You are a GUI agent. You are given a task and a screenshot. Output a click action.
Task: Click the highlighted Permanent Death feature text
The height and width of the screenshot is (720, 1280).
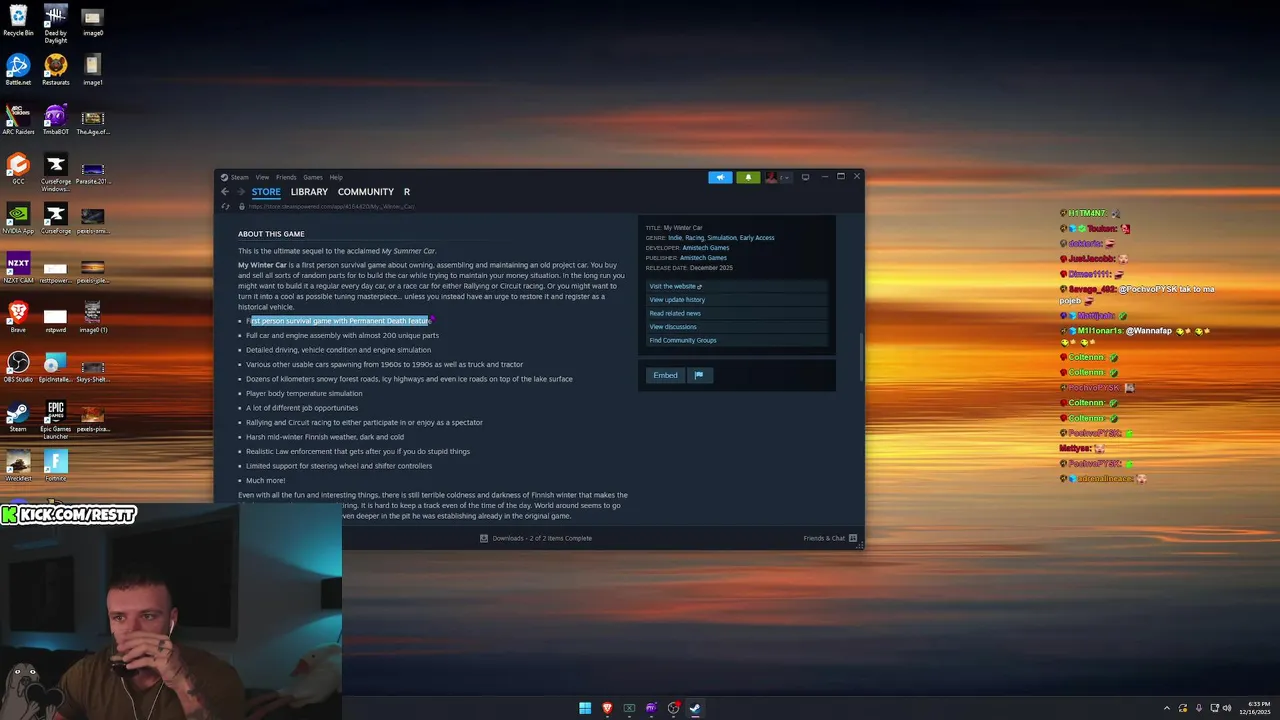340,321
